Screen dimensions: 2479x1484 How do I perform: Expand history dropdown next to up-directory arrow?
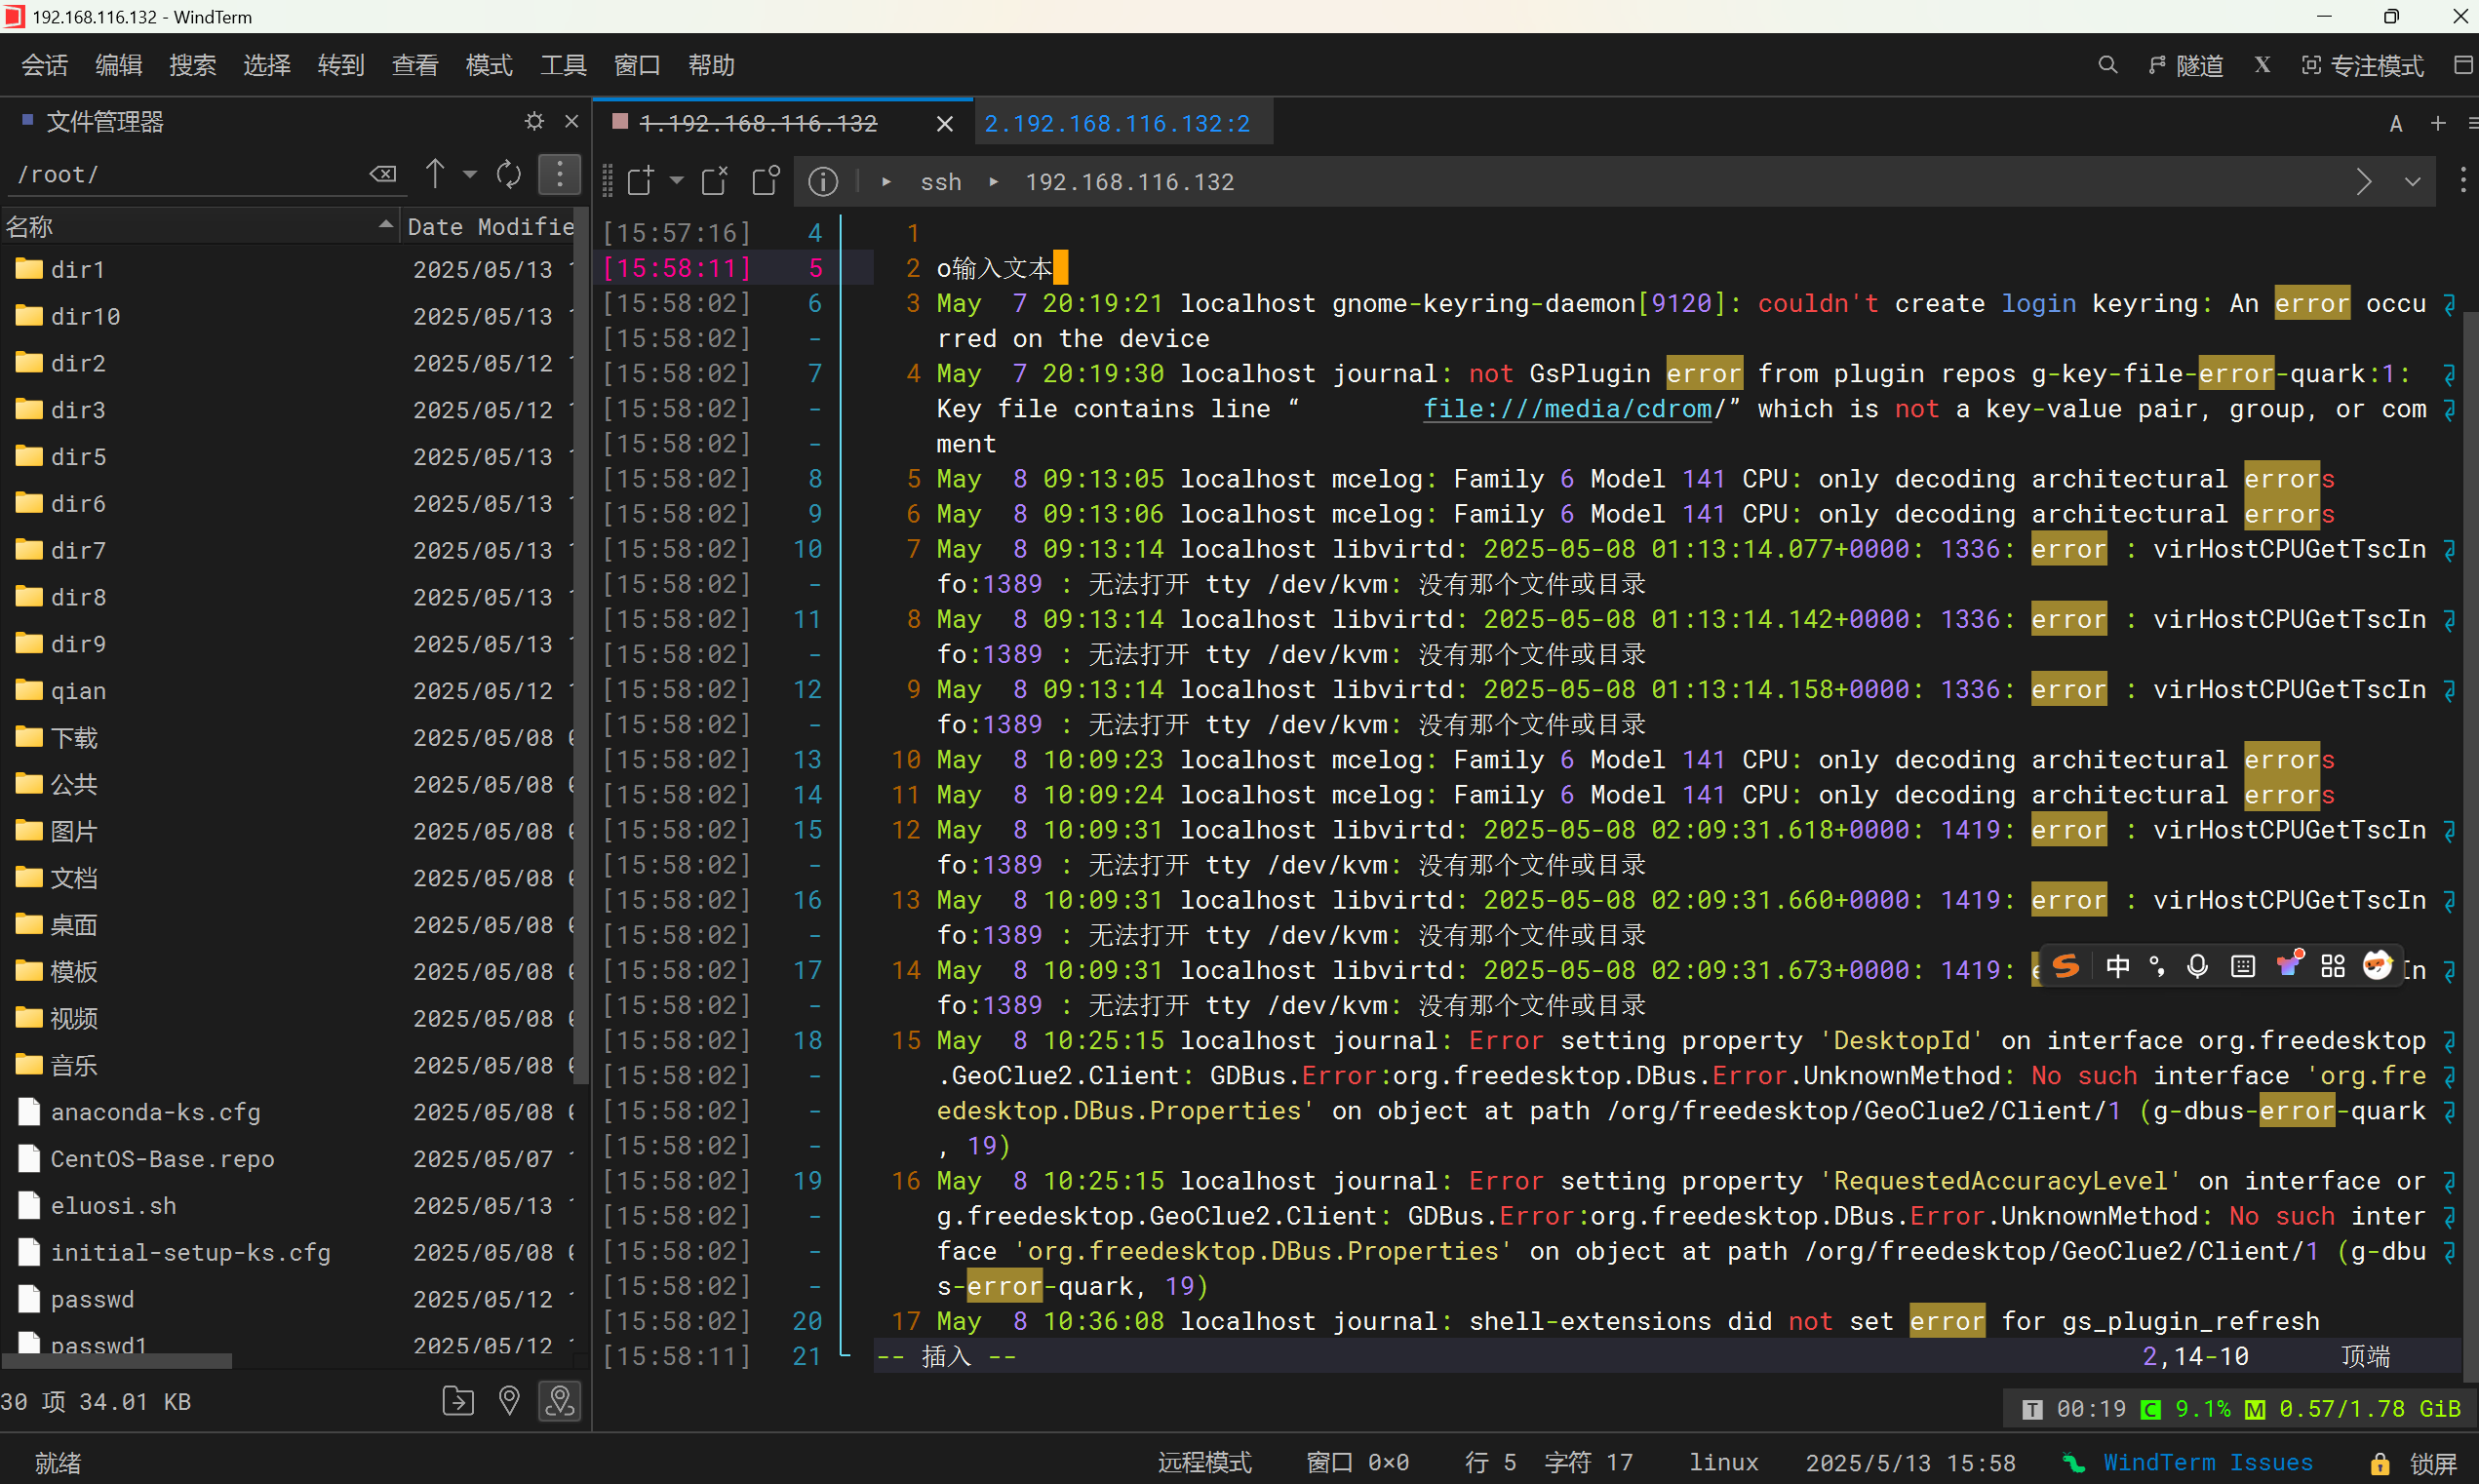pyautogui.click(x=470, y=174)
